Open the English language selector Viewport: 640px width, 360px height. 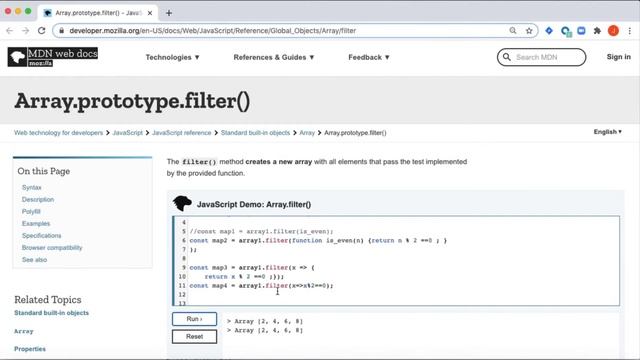click(x=608, y=132)
